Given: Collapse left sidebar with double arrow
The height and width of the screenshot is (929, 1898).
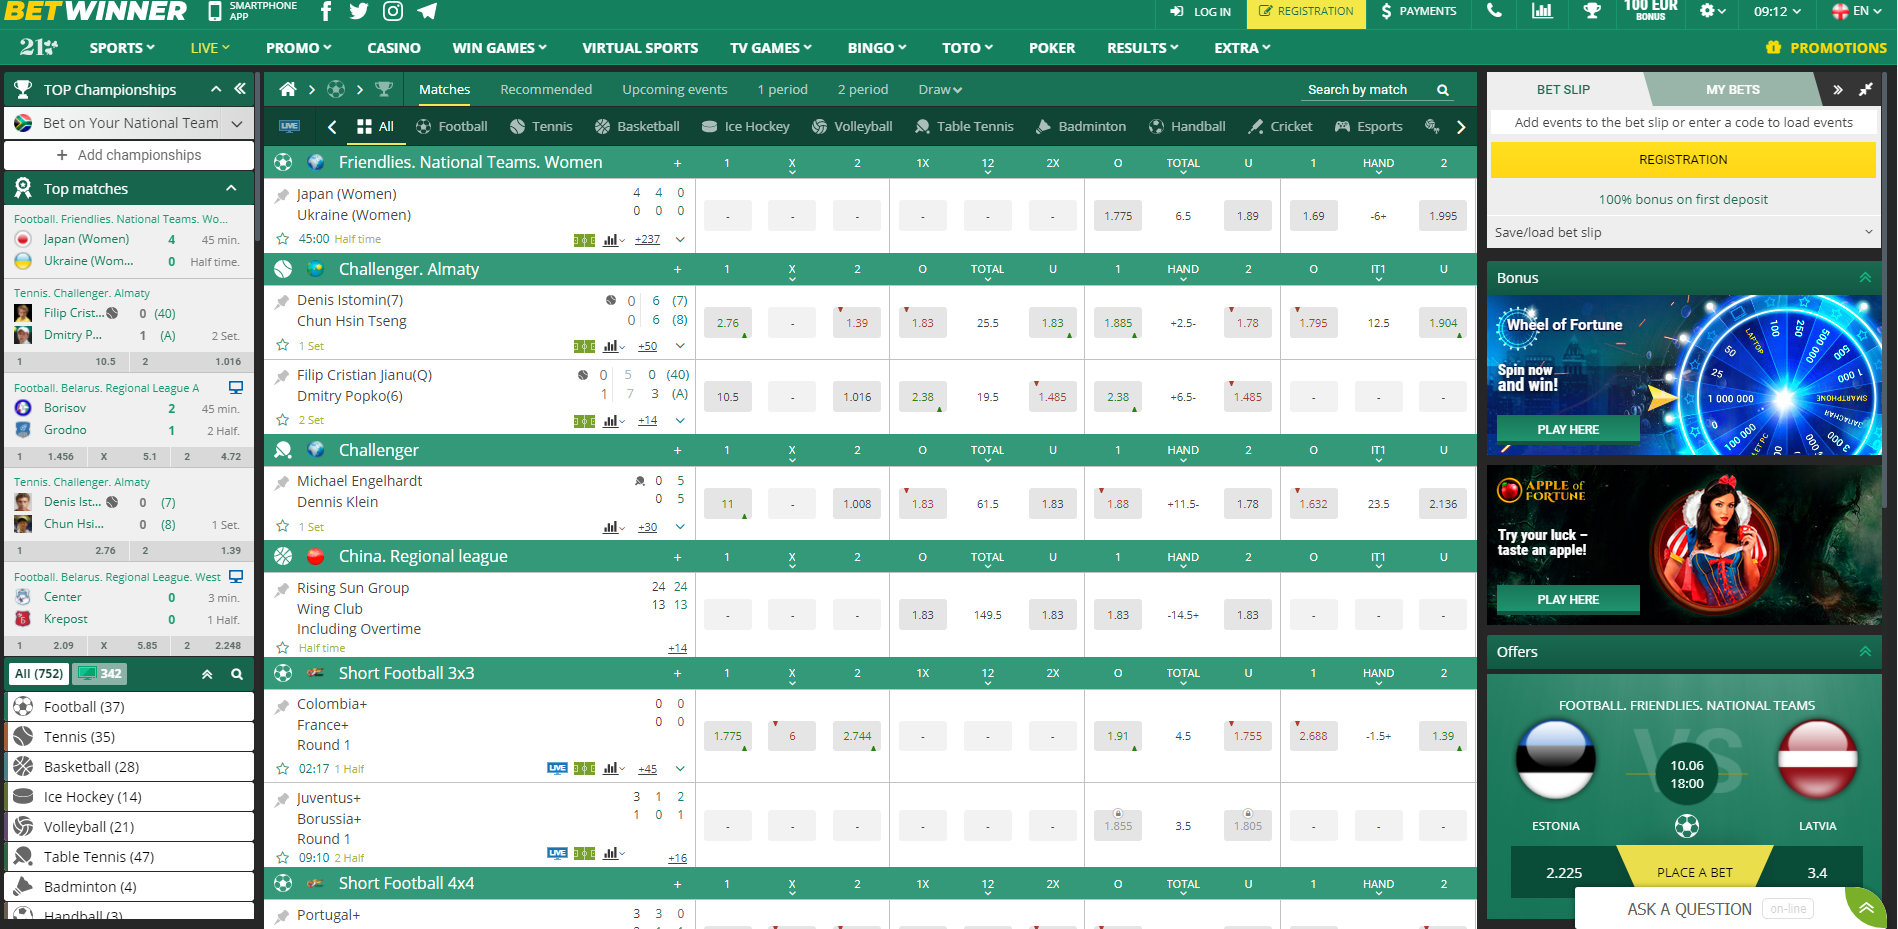Looking at the screenshot, I should coord(240,89).
